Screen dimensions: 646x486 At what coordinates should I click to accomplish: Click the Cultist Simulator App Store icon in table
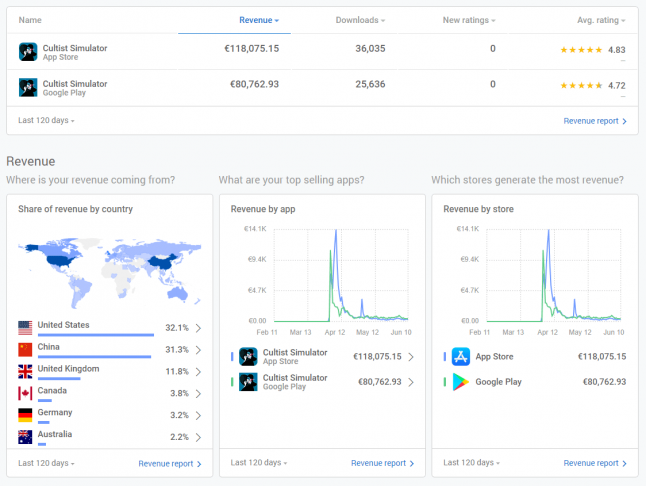28,52
